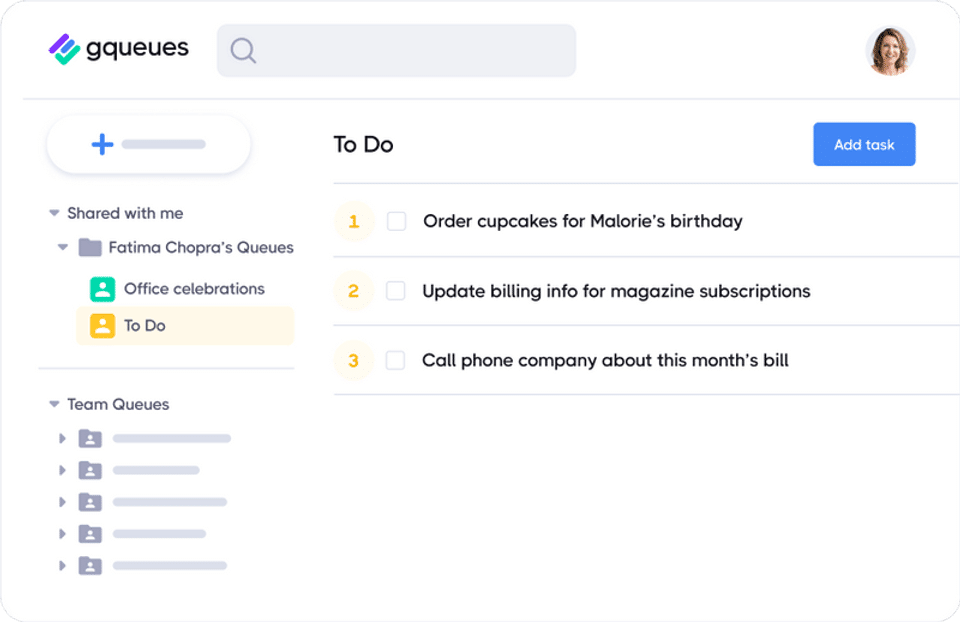This screenshot has height=622, width=960.
Task: Click the yellow number 1 task badge
Action: (353, 221)
